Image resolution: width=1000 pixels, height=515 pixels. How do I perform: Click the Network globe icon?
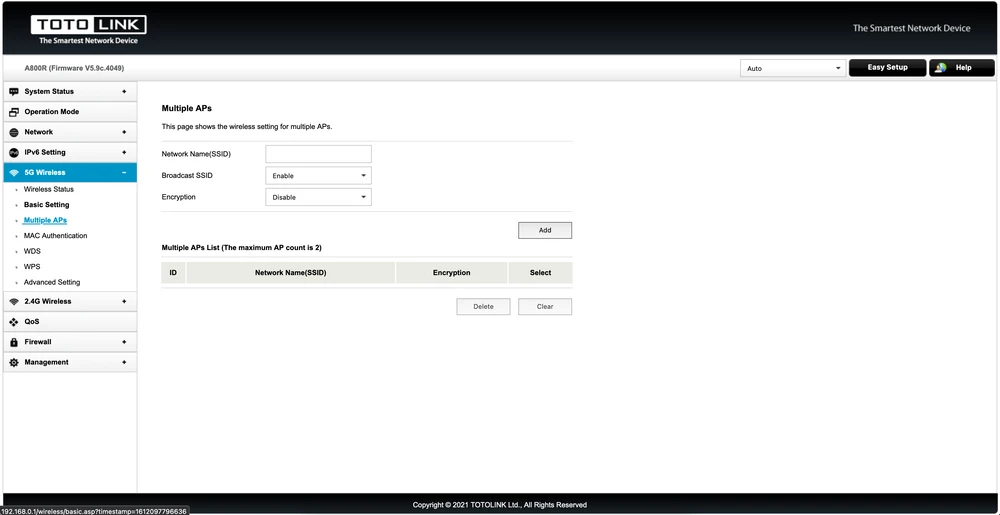point(14,132)
